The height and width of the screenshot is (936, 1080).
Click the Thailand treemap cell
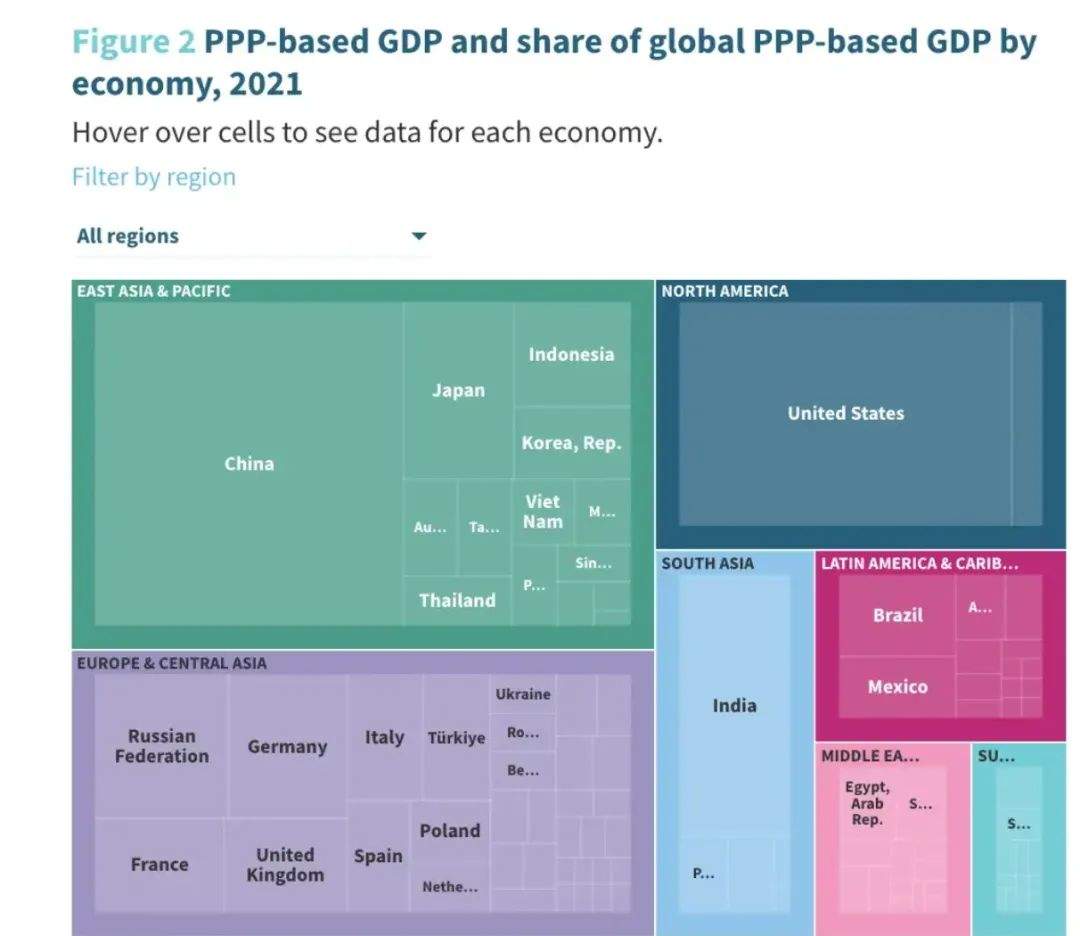point(457,601)
